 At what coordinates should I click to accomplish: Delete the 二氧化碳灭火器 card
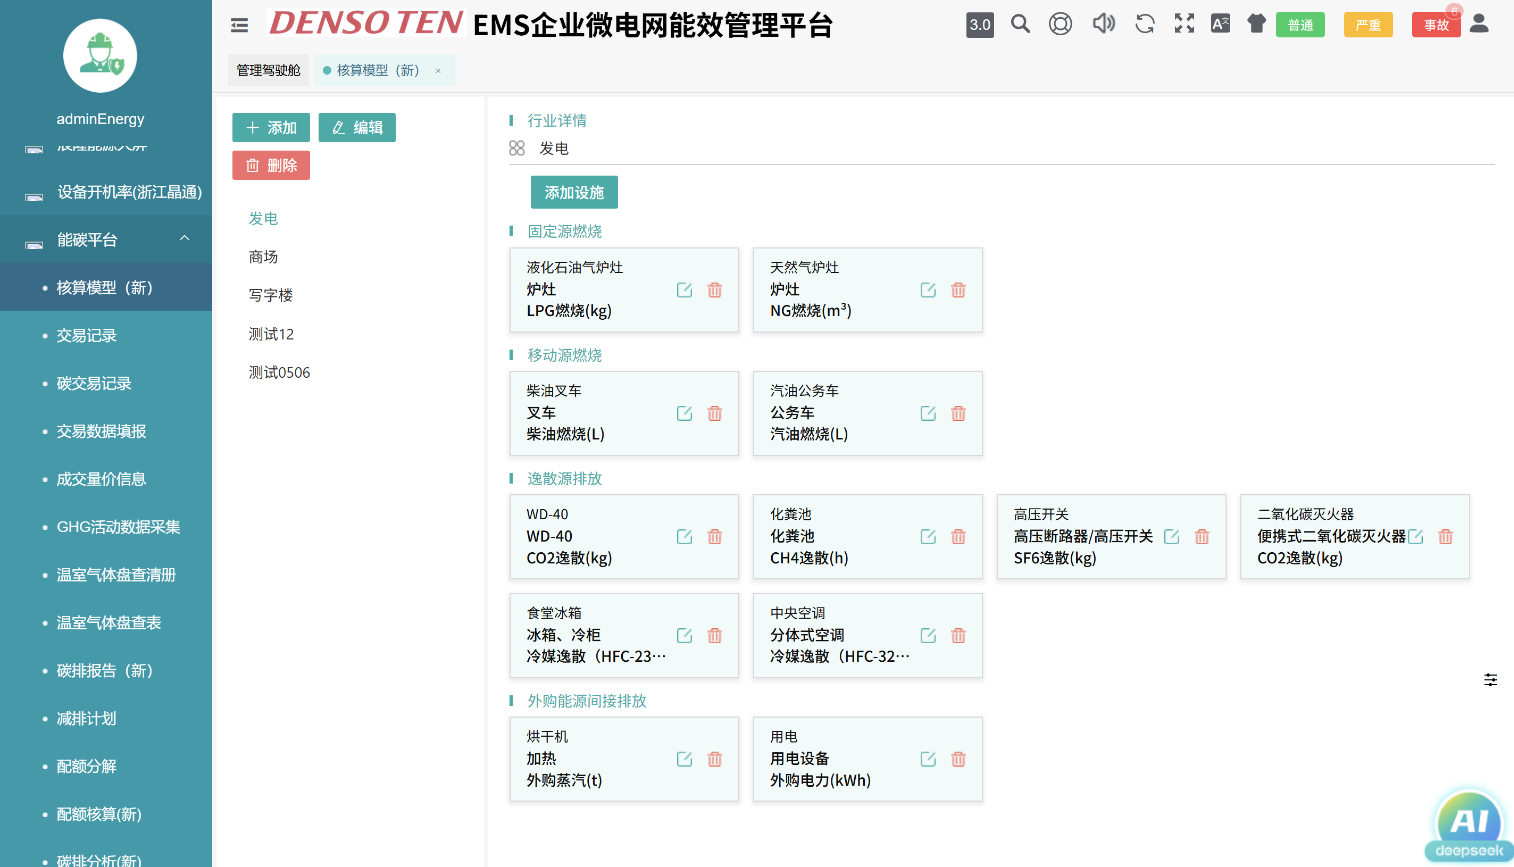pyautogui.click(x=1445, y=537)
